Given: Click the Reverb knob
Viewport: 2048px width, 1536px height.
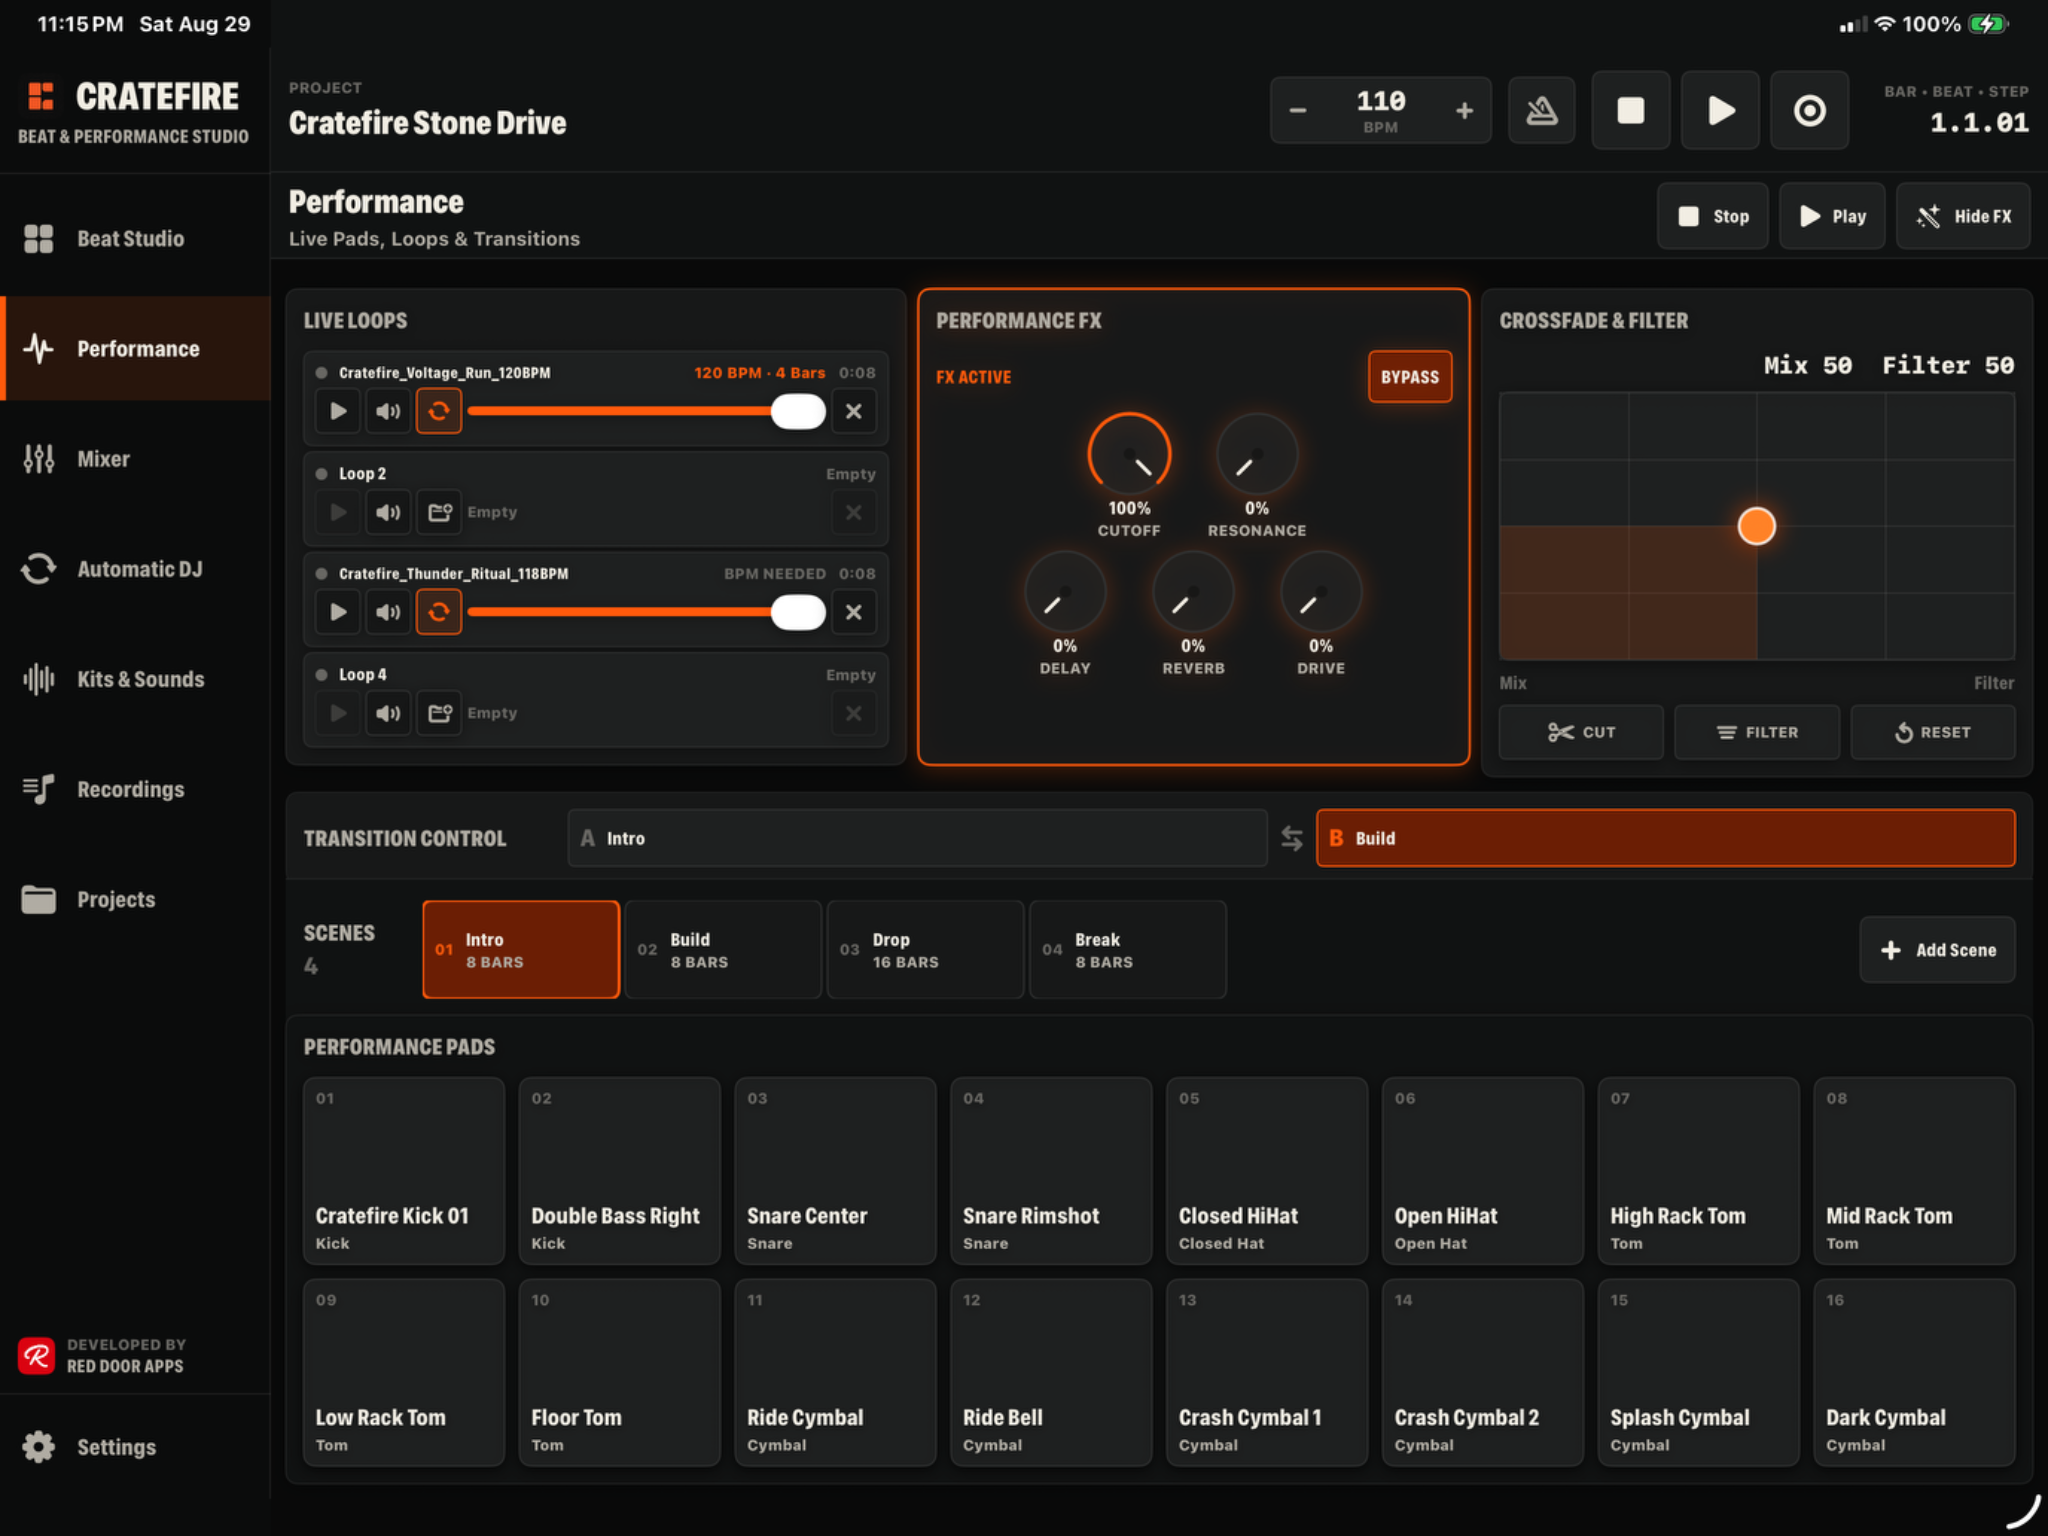Looking at the screenshot, I should pos(1192,592).
